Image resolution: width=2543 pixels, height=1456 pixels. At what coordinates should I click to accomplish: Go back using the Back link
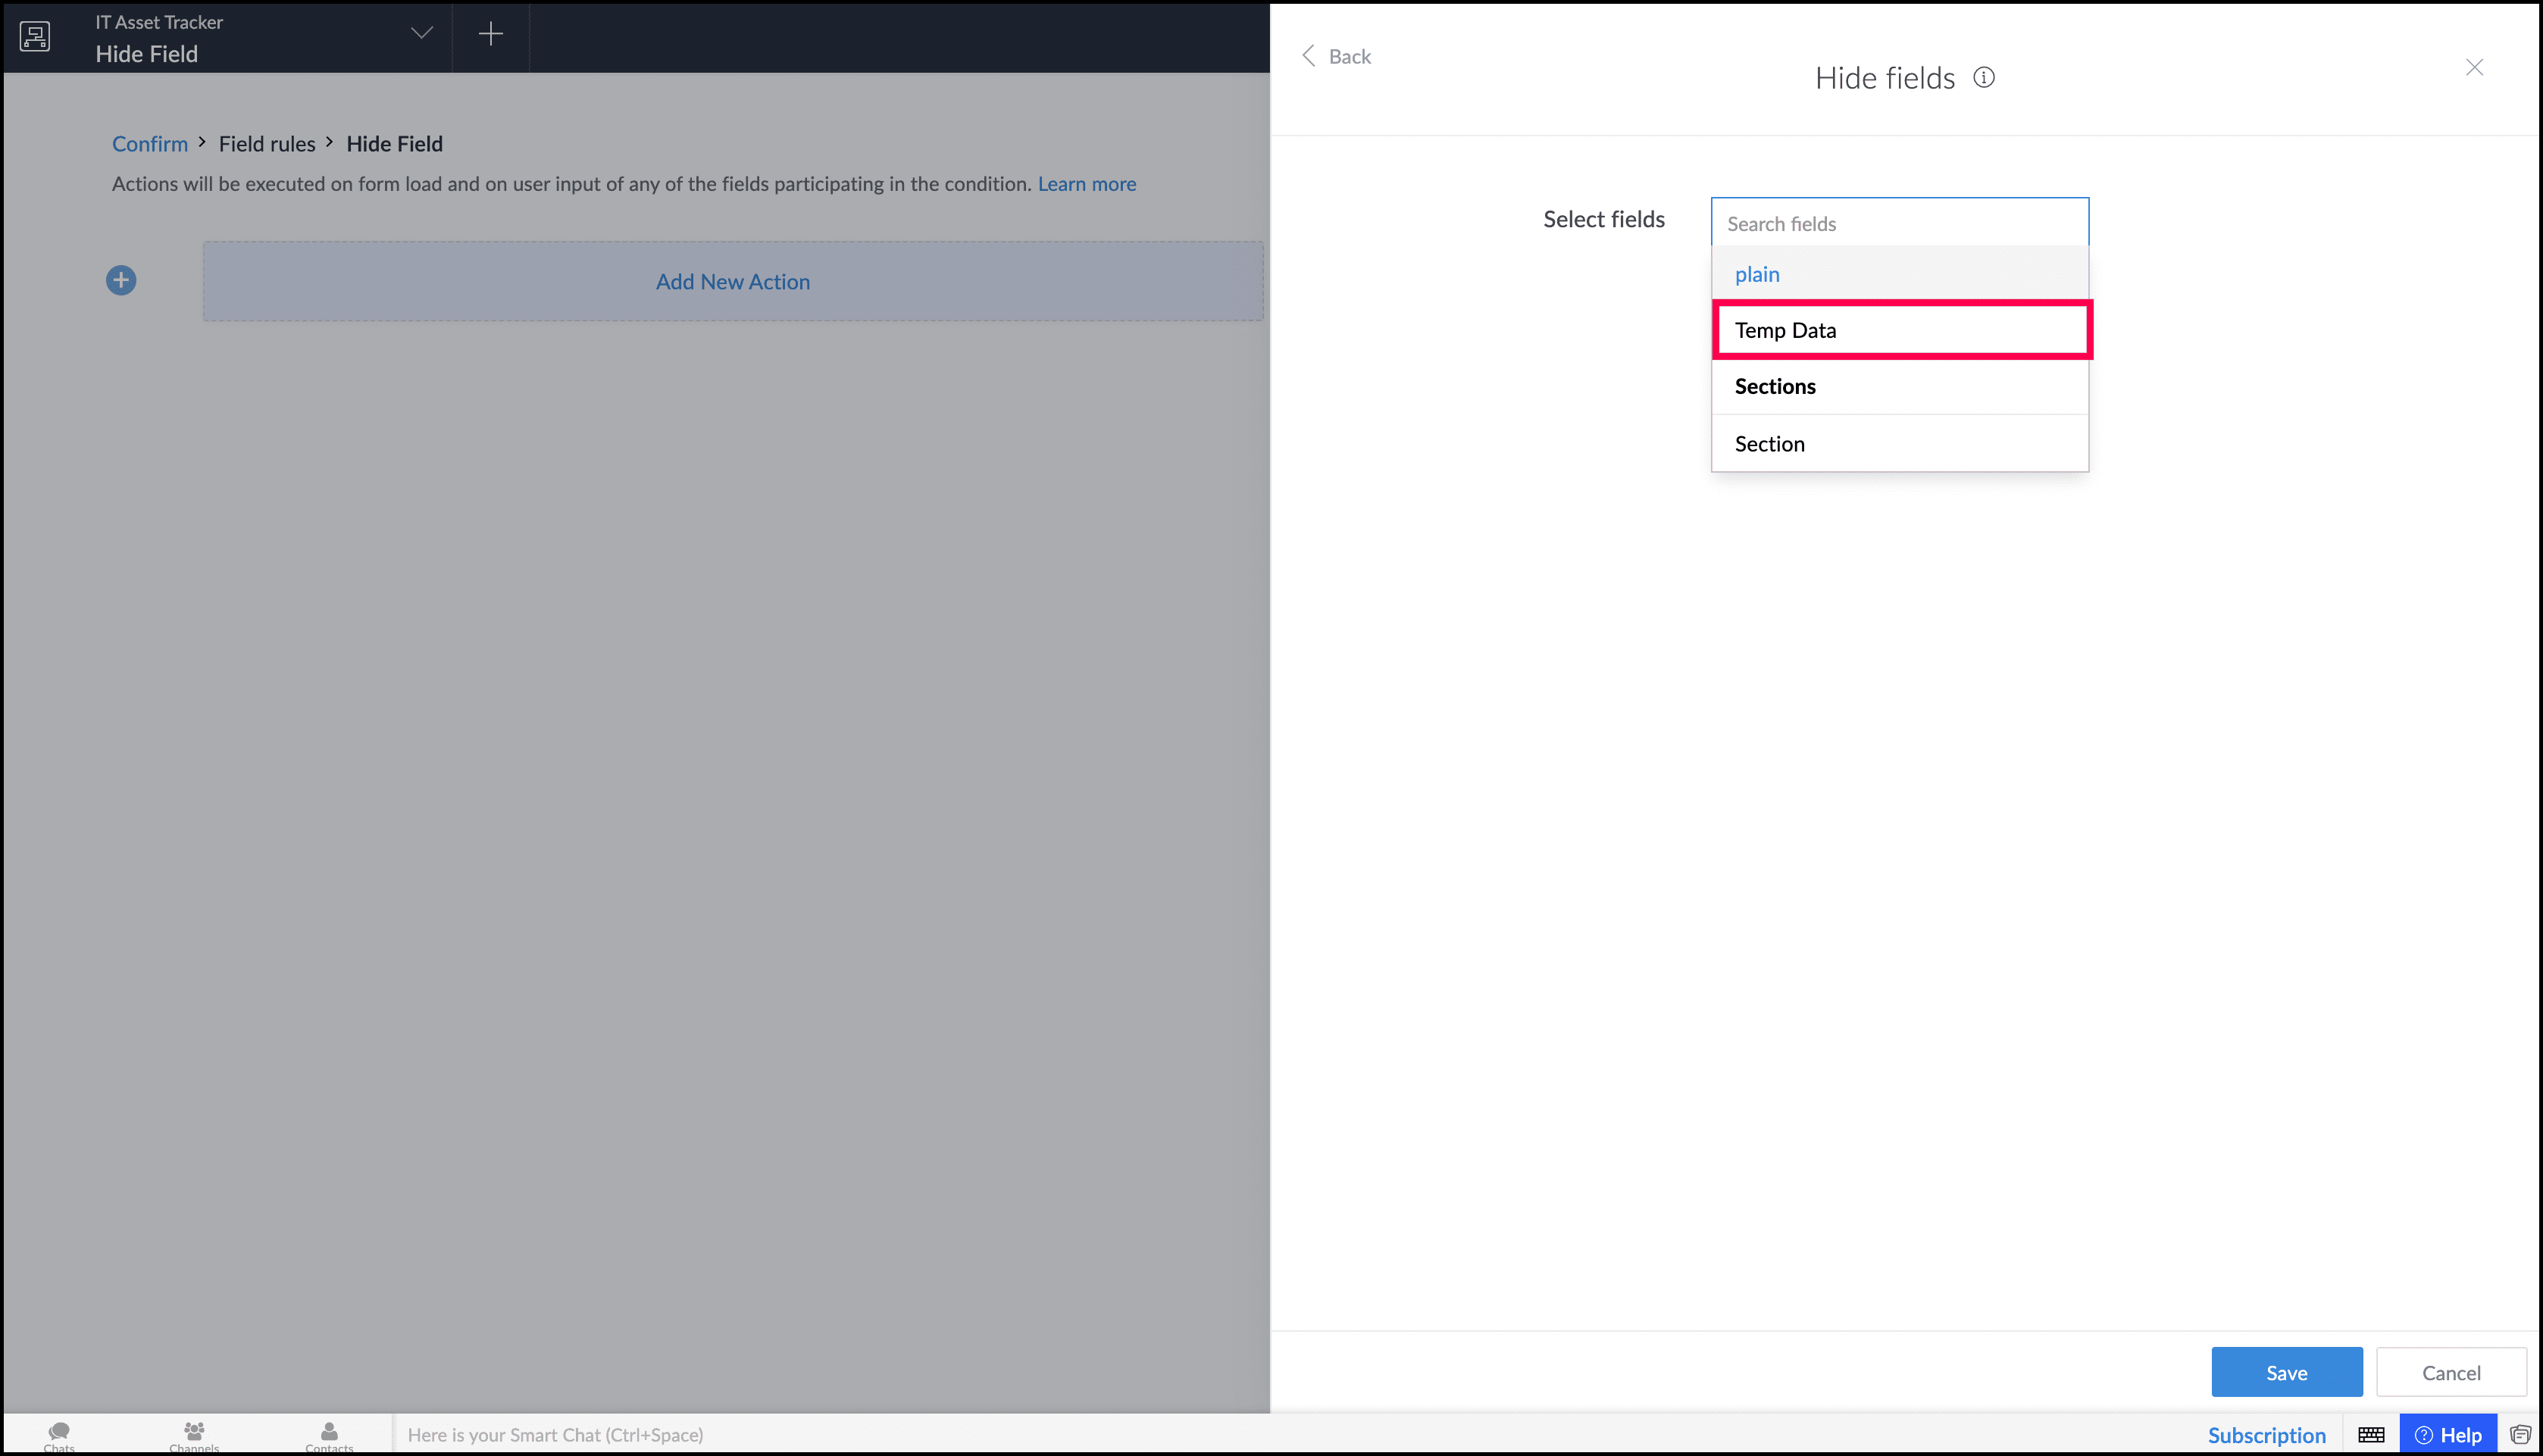tap(1336, 57)
